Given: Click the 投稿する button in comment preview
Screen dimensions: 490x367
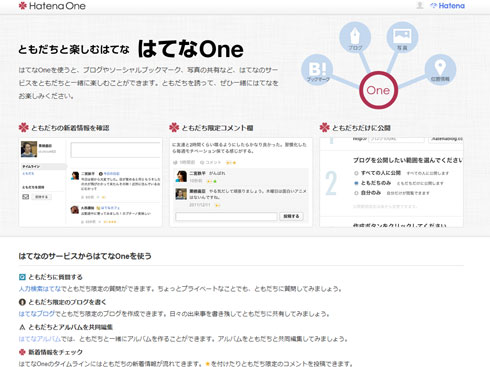Looking at the screenshot, I should [x=291, y=216].
